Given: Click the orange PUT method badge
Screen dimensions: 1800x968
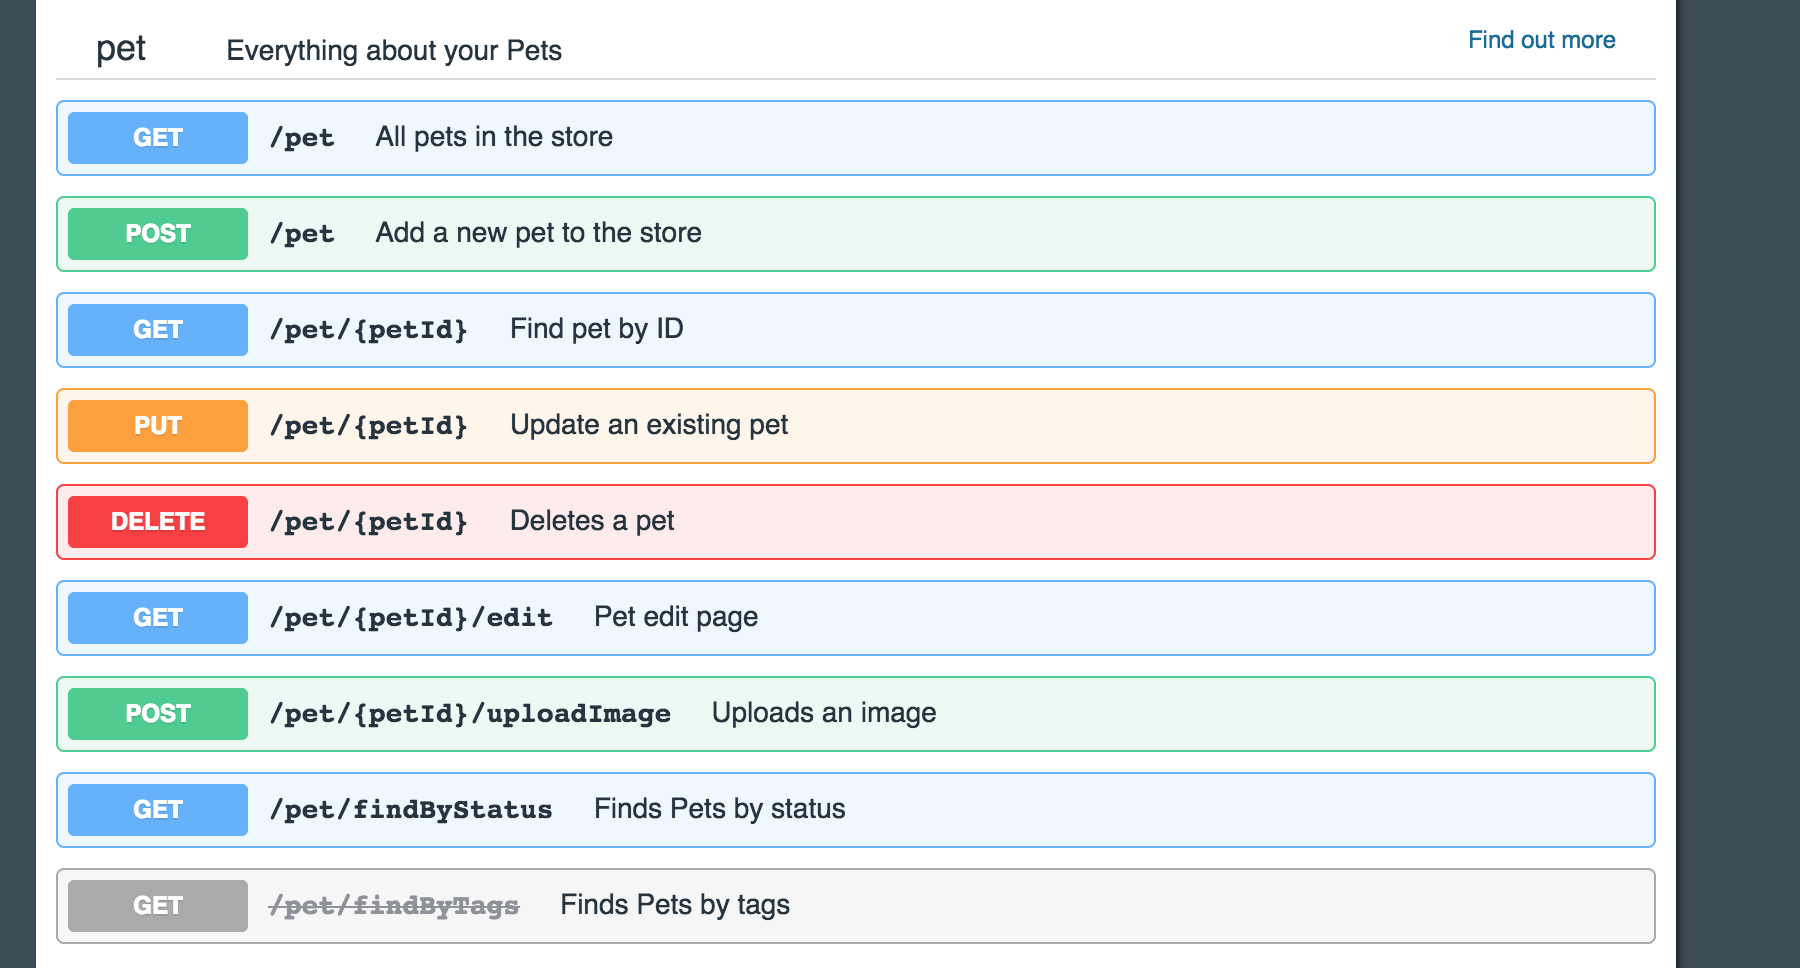Looking at the screenshot, I should (158, 426).
